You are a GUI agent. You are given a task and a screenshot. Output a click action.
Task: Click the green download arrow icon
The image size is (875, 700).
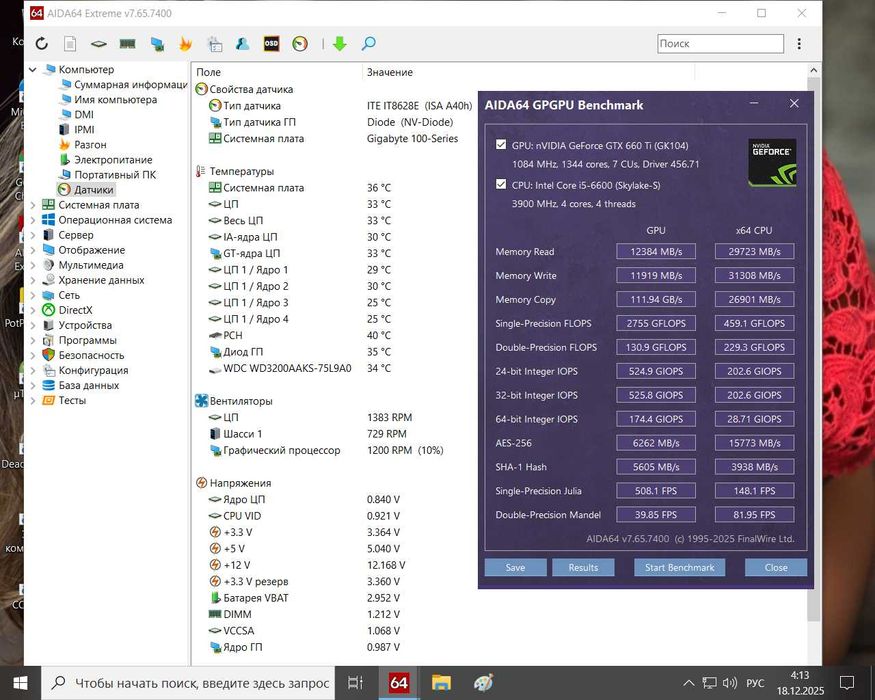pos(339,44)
